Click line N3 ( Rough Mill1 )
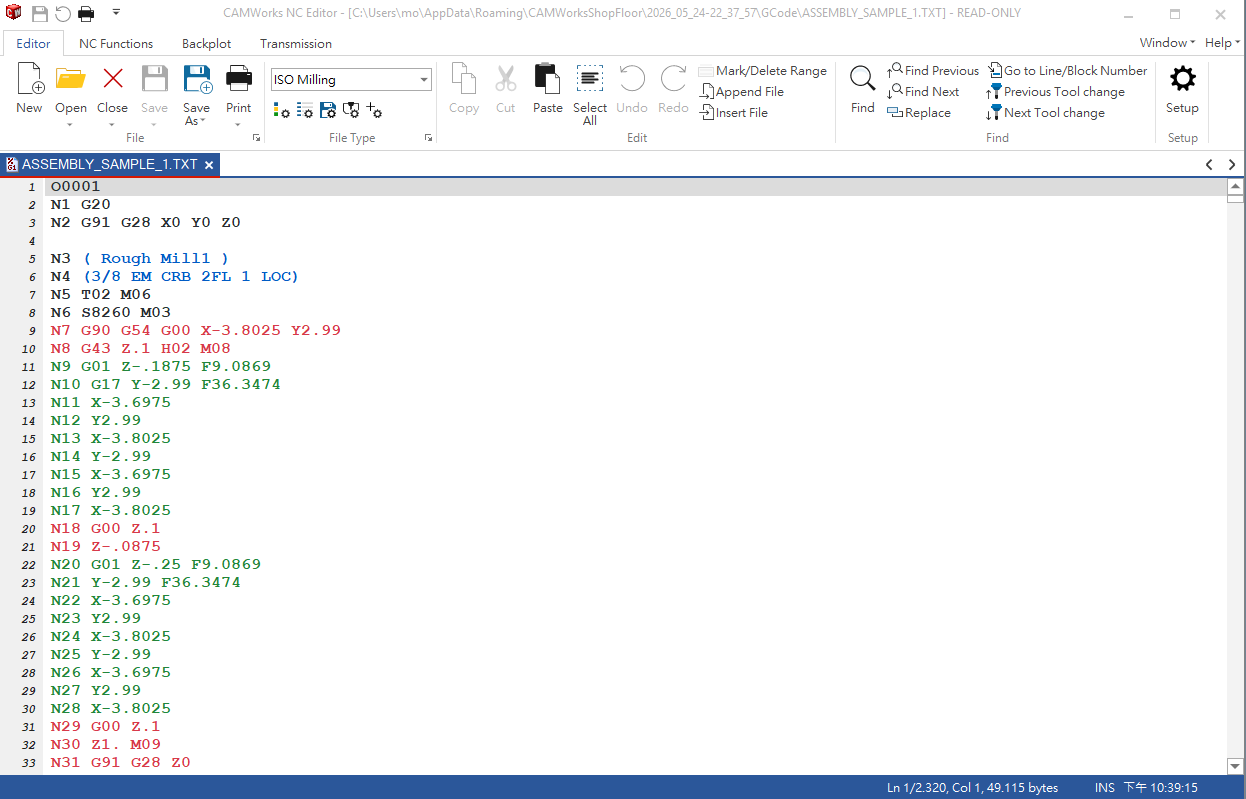This screenshot has width=1246, height=799. [x=140, y=258]
